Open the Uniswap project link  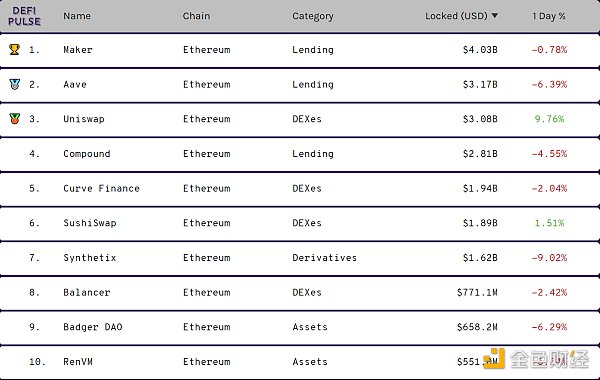click(x=84, y=119)
